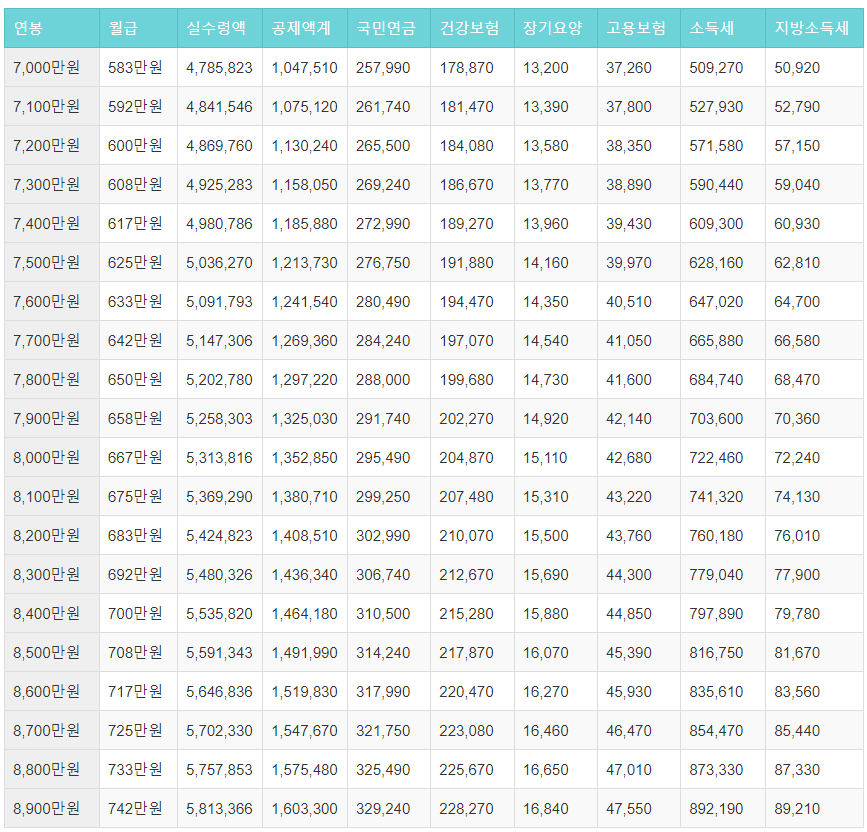Select the 8,000만원 row label
The image size is (867, 832).
52,457
